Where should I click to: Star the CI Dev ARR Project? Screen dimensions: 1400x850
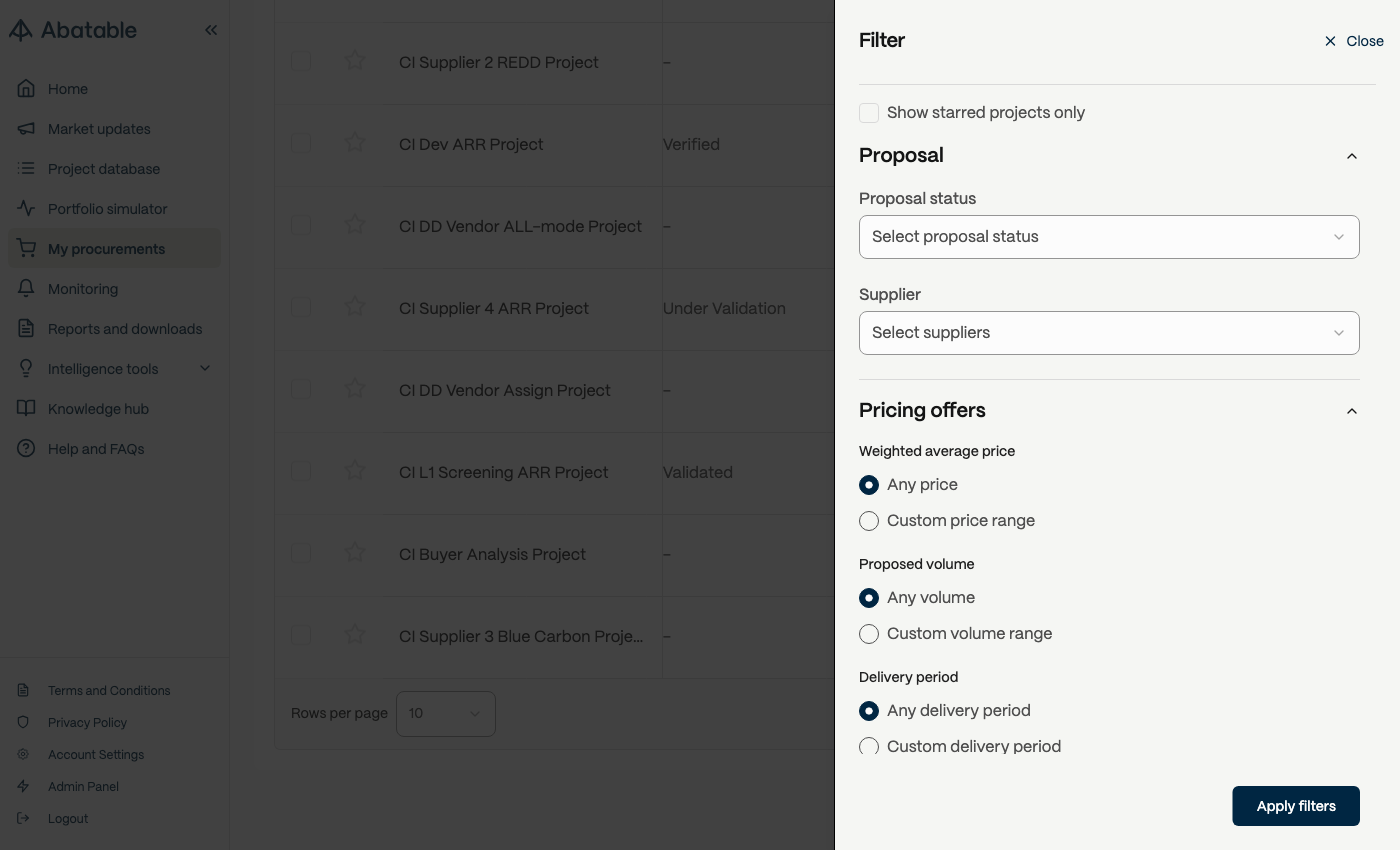point(355,144)
